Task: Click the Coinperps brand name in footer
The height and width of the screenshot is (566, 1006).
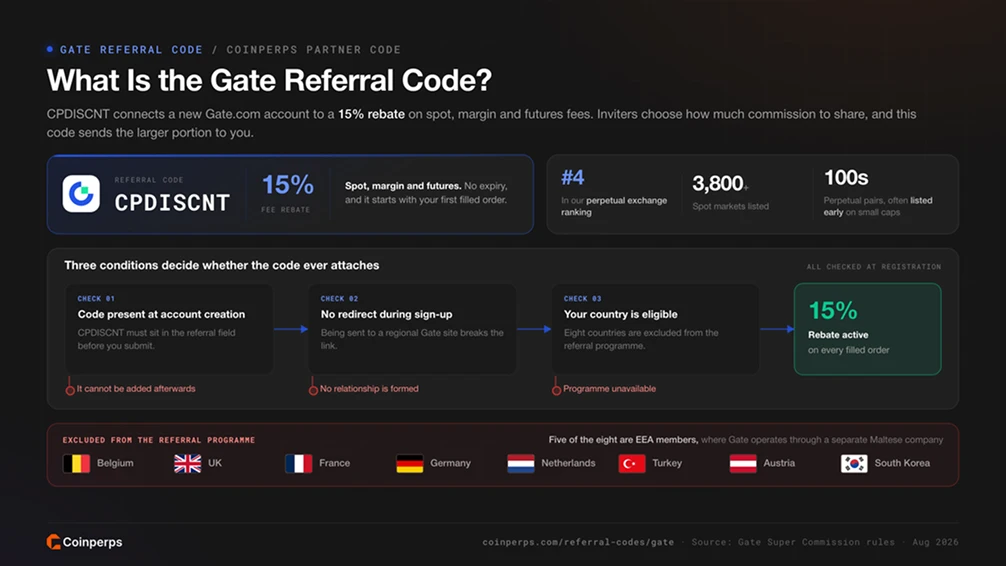Action: (92, 542)
